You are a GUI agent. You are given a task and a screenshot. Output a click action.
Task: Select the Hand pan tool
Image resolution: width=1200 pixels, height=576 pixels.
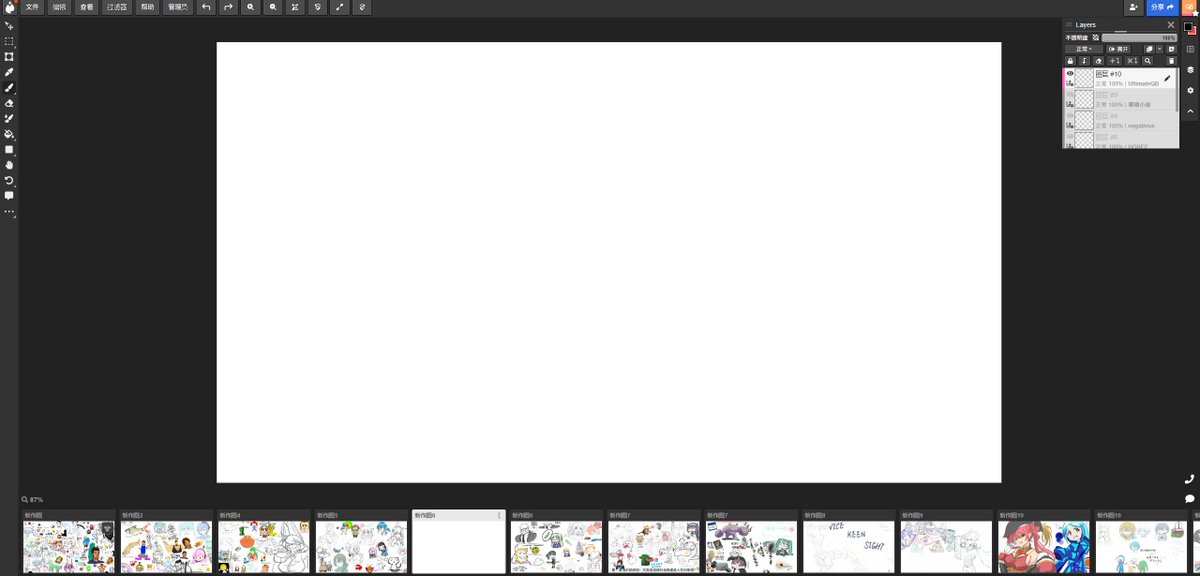pos(9,165)
